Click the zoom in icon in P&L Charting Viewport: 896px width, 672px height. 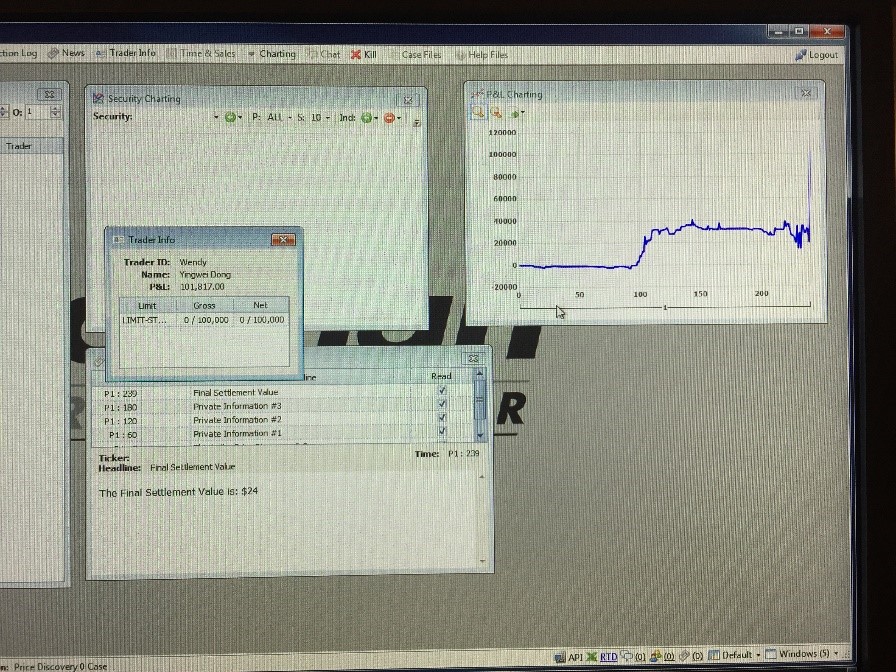coord(479,113)
